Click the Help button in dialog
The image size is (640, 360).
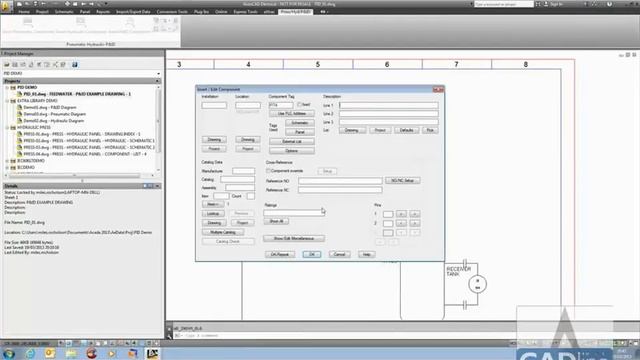367,254
